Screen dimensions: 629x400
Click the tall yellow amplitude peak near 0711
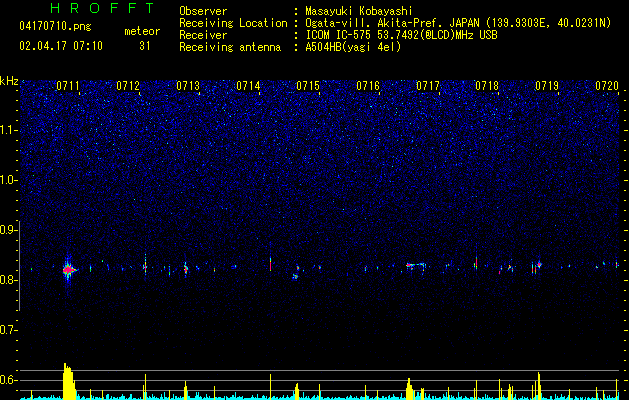pyautogui.click(x=69, y=381)
